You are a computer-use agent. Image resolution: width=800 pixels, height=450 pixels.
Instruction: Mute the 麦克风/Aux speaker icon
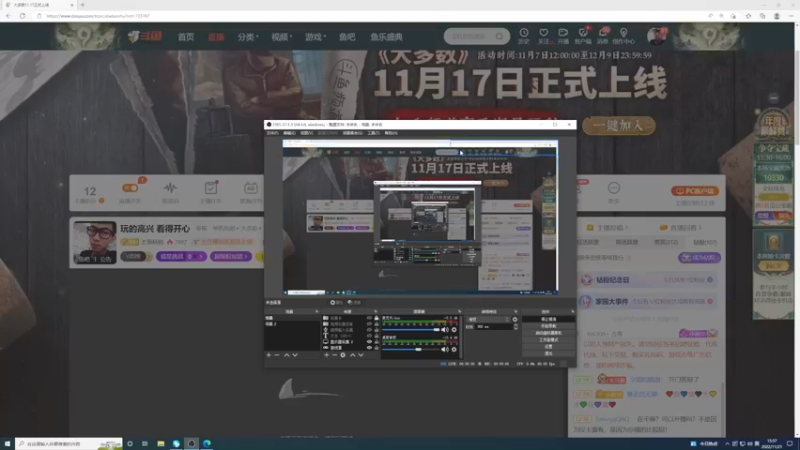coord(445,330)
